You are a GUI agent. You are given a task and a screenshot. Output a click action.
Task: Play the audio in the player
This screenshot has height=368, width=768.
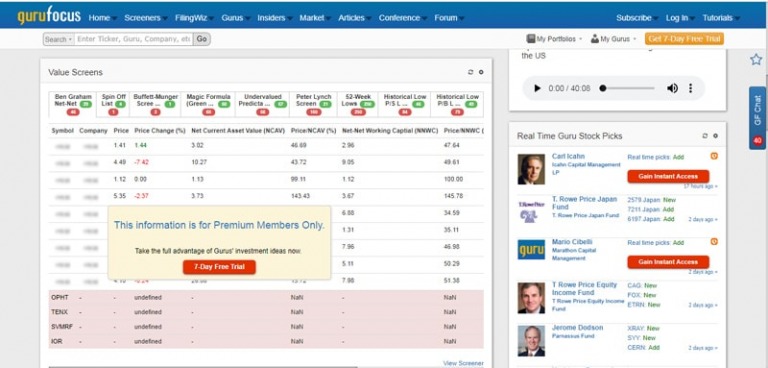pos(537,88)
